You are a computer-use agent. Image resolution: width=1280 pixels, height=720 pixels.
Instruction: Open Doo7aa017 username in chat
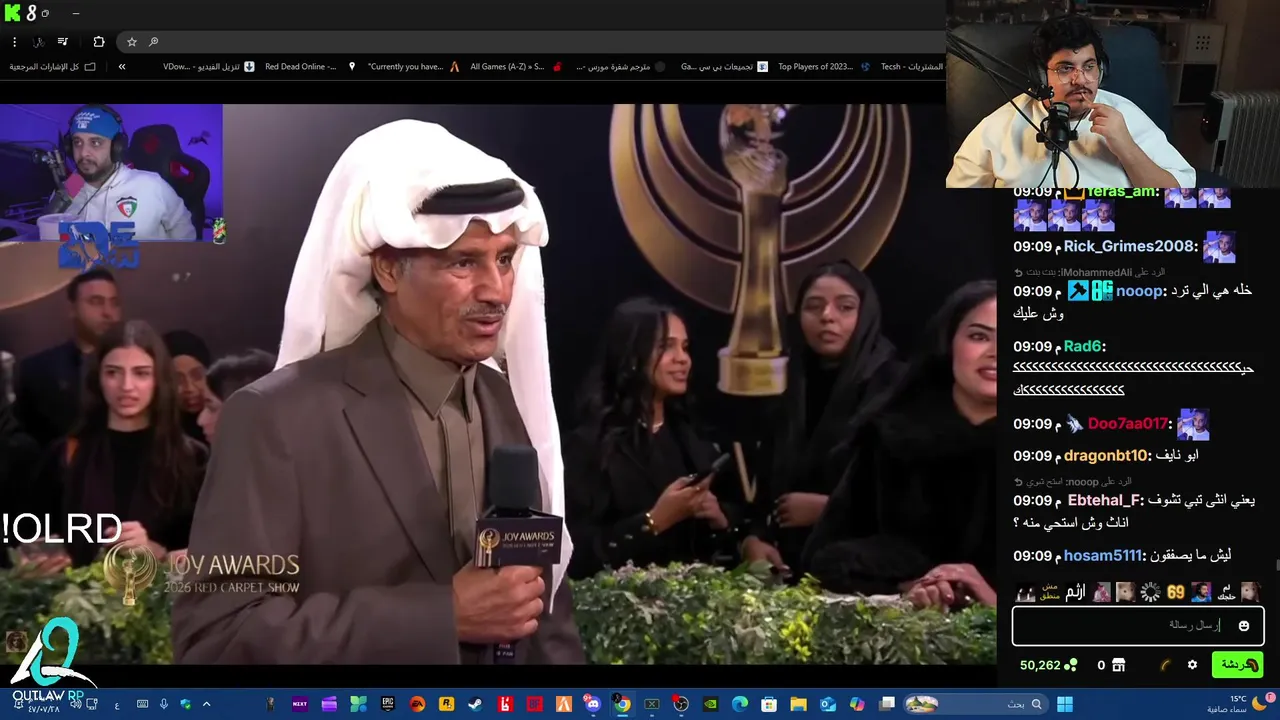pyautogui.click(x=1128, y=424)
